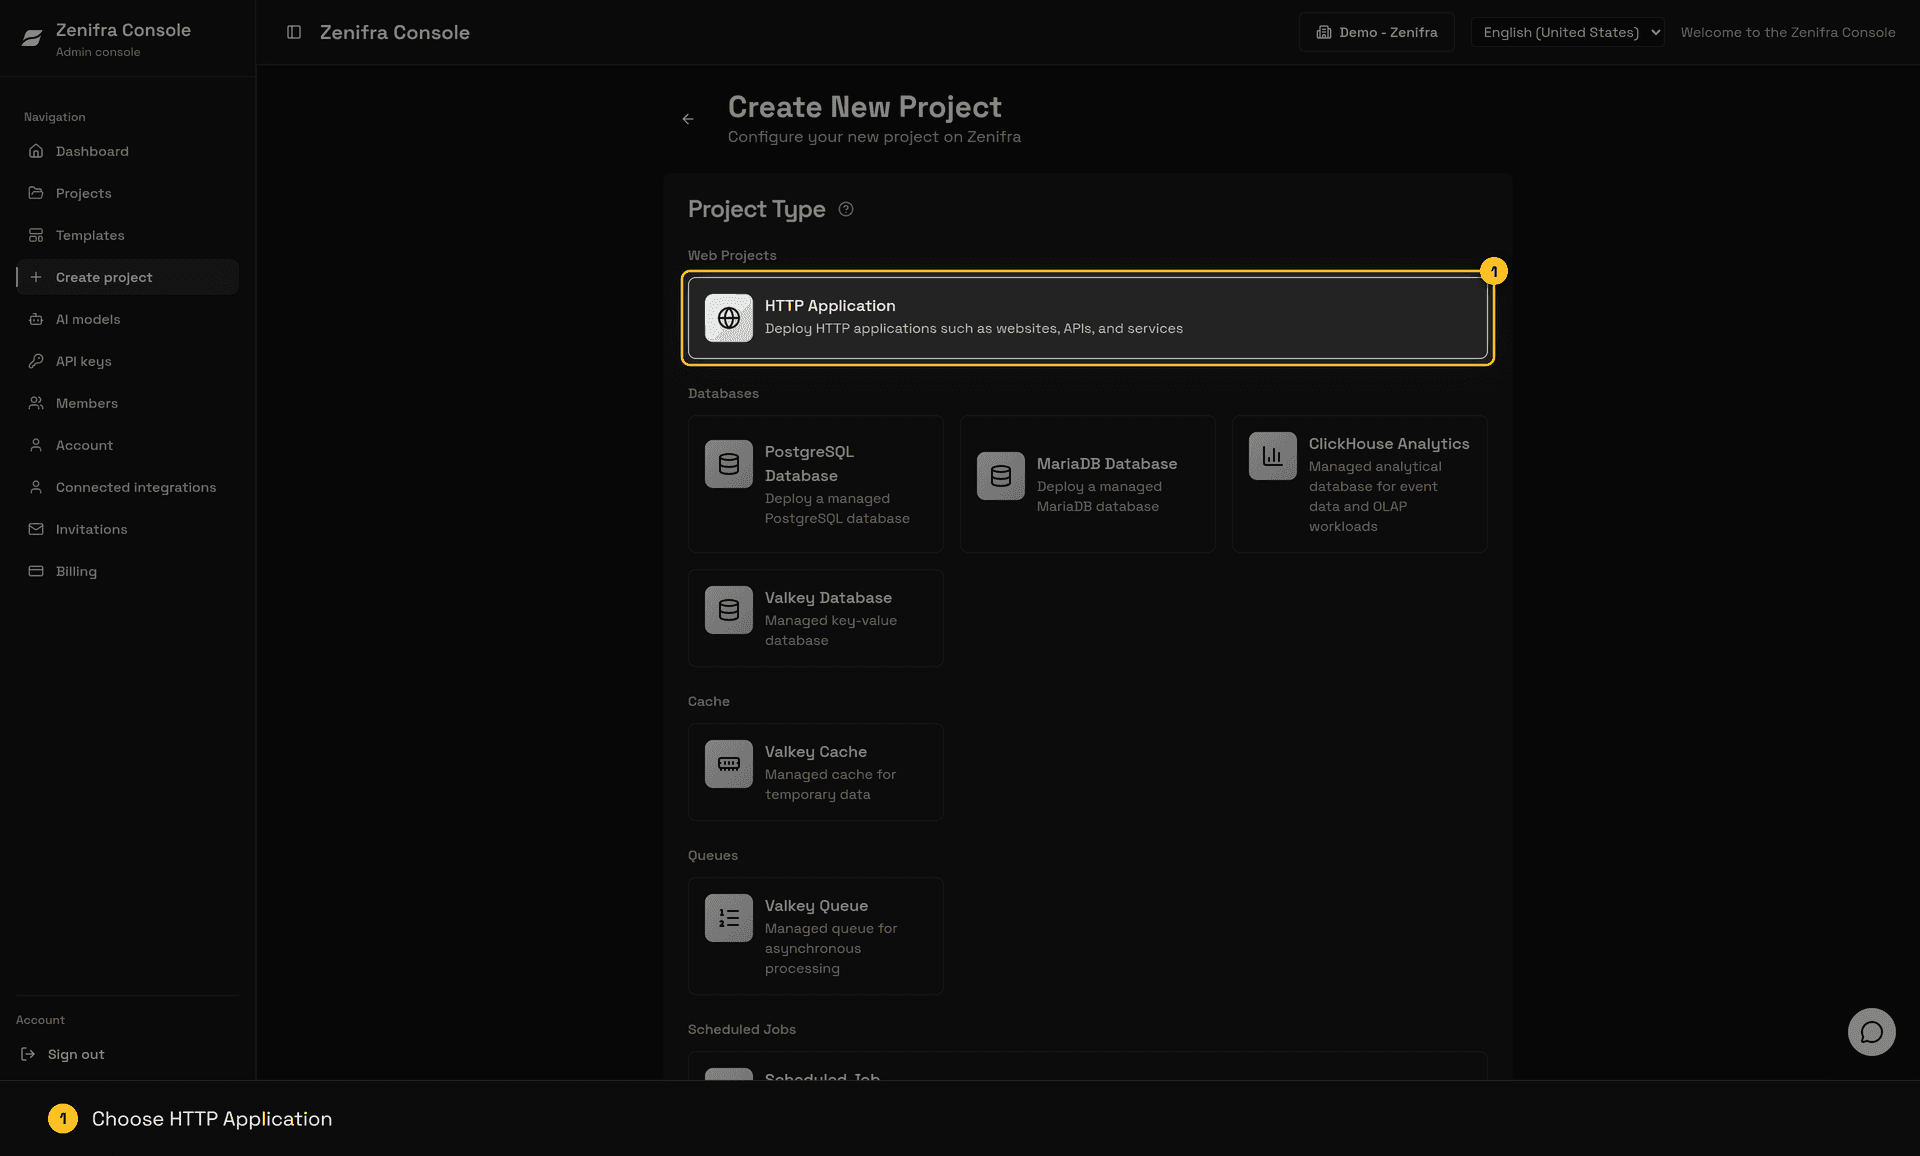
Task: Toggle the sidebar collapse icon
Action: coord(294,32)
